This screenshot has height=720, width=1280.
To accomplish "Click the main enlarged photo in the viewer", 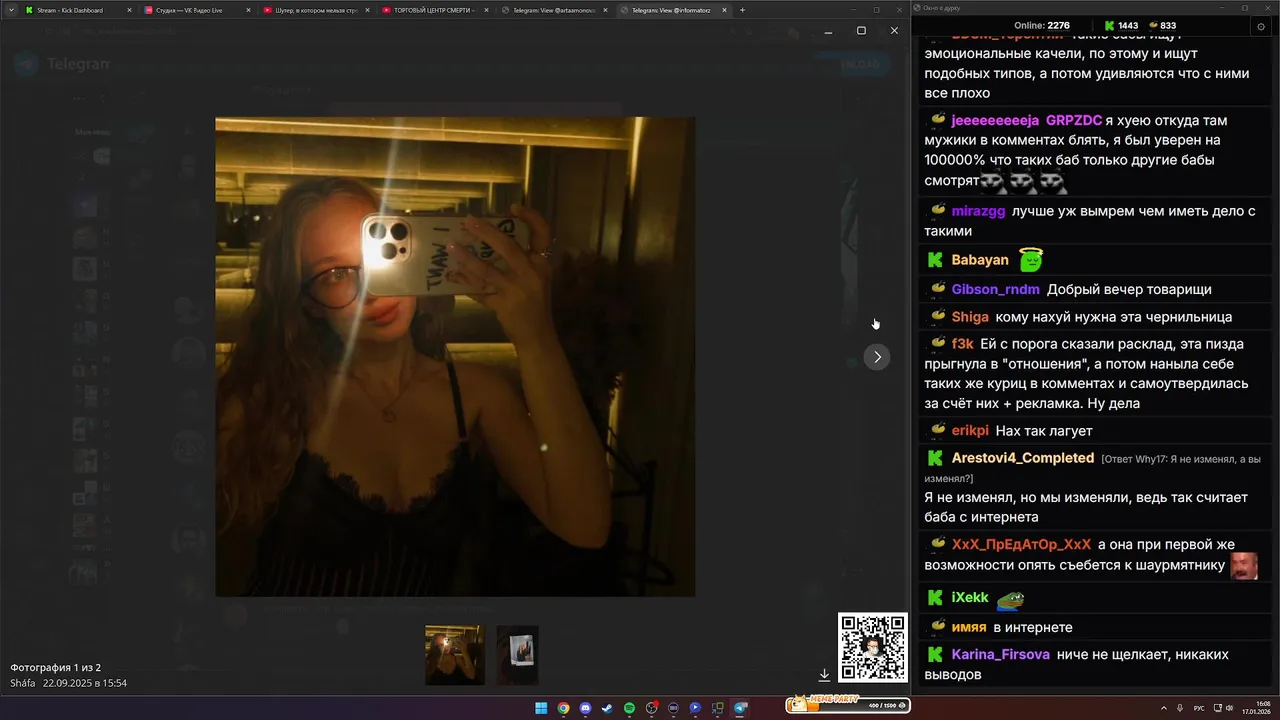I will [x=455, y=357].
